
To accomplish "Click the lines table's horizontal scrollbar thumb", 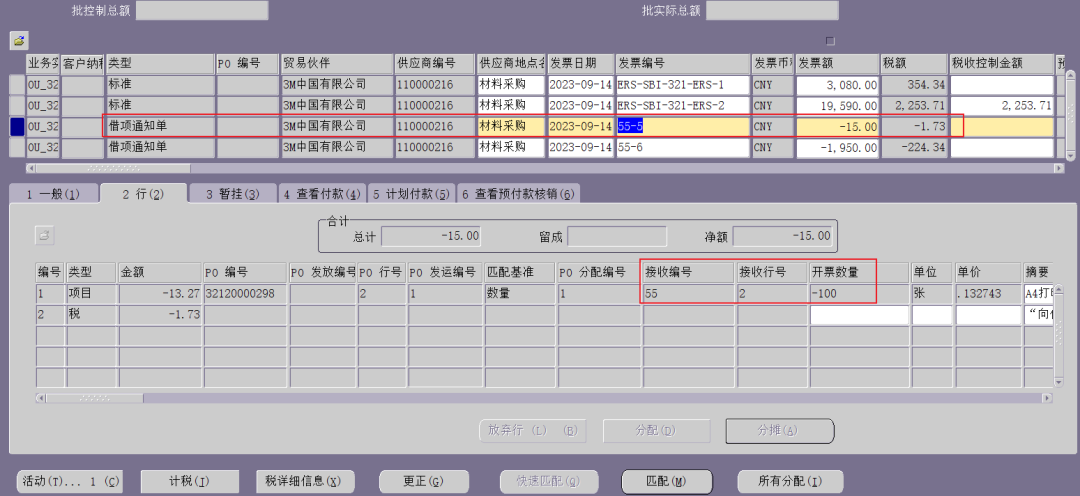I will point(95,398).
